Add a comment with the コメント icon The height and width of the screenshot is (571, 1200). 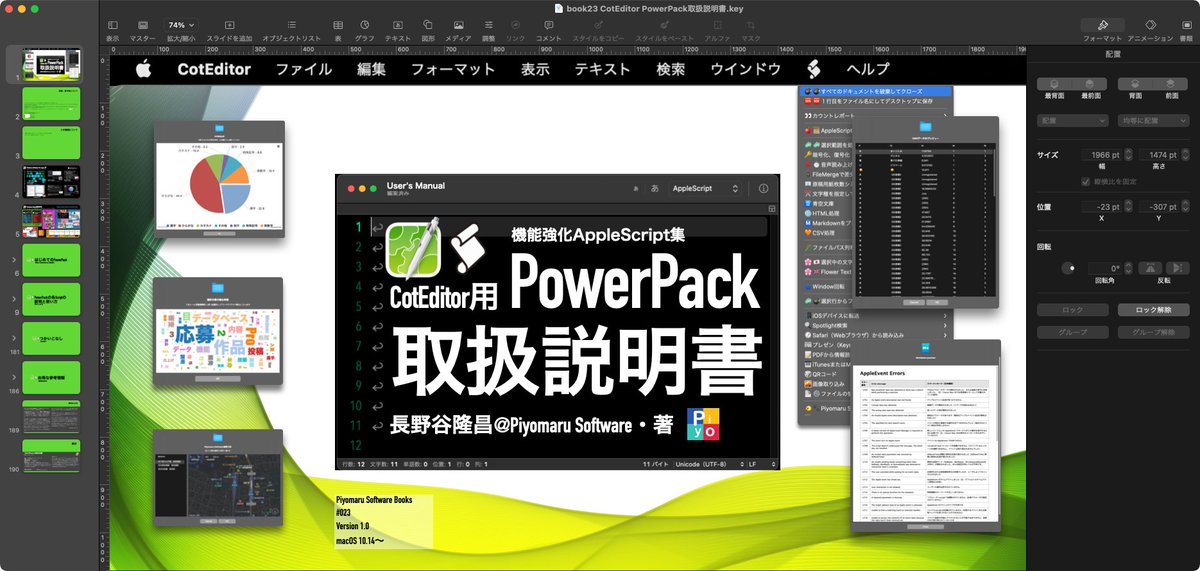[x=548, y=24]
